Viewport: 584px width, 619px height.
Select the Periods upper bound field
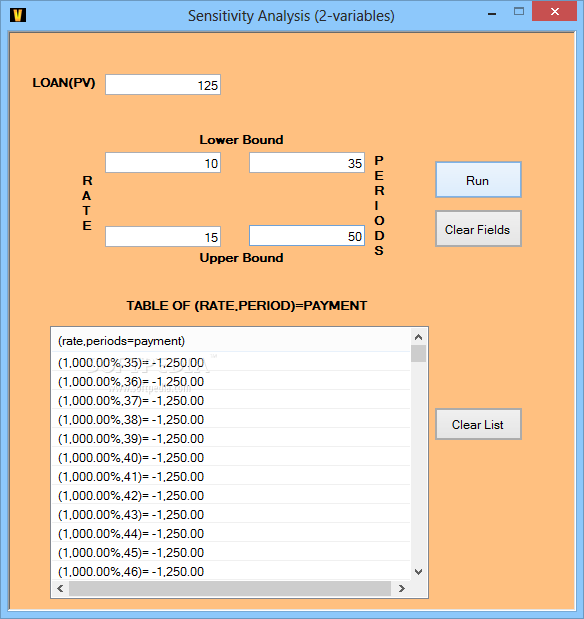307,236
